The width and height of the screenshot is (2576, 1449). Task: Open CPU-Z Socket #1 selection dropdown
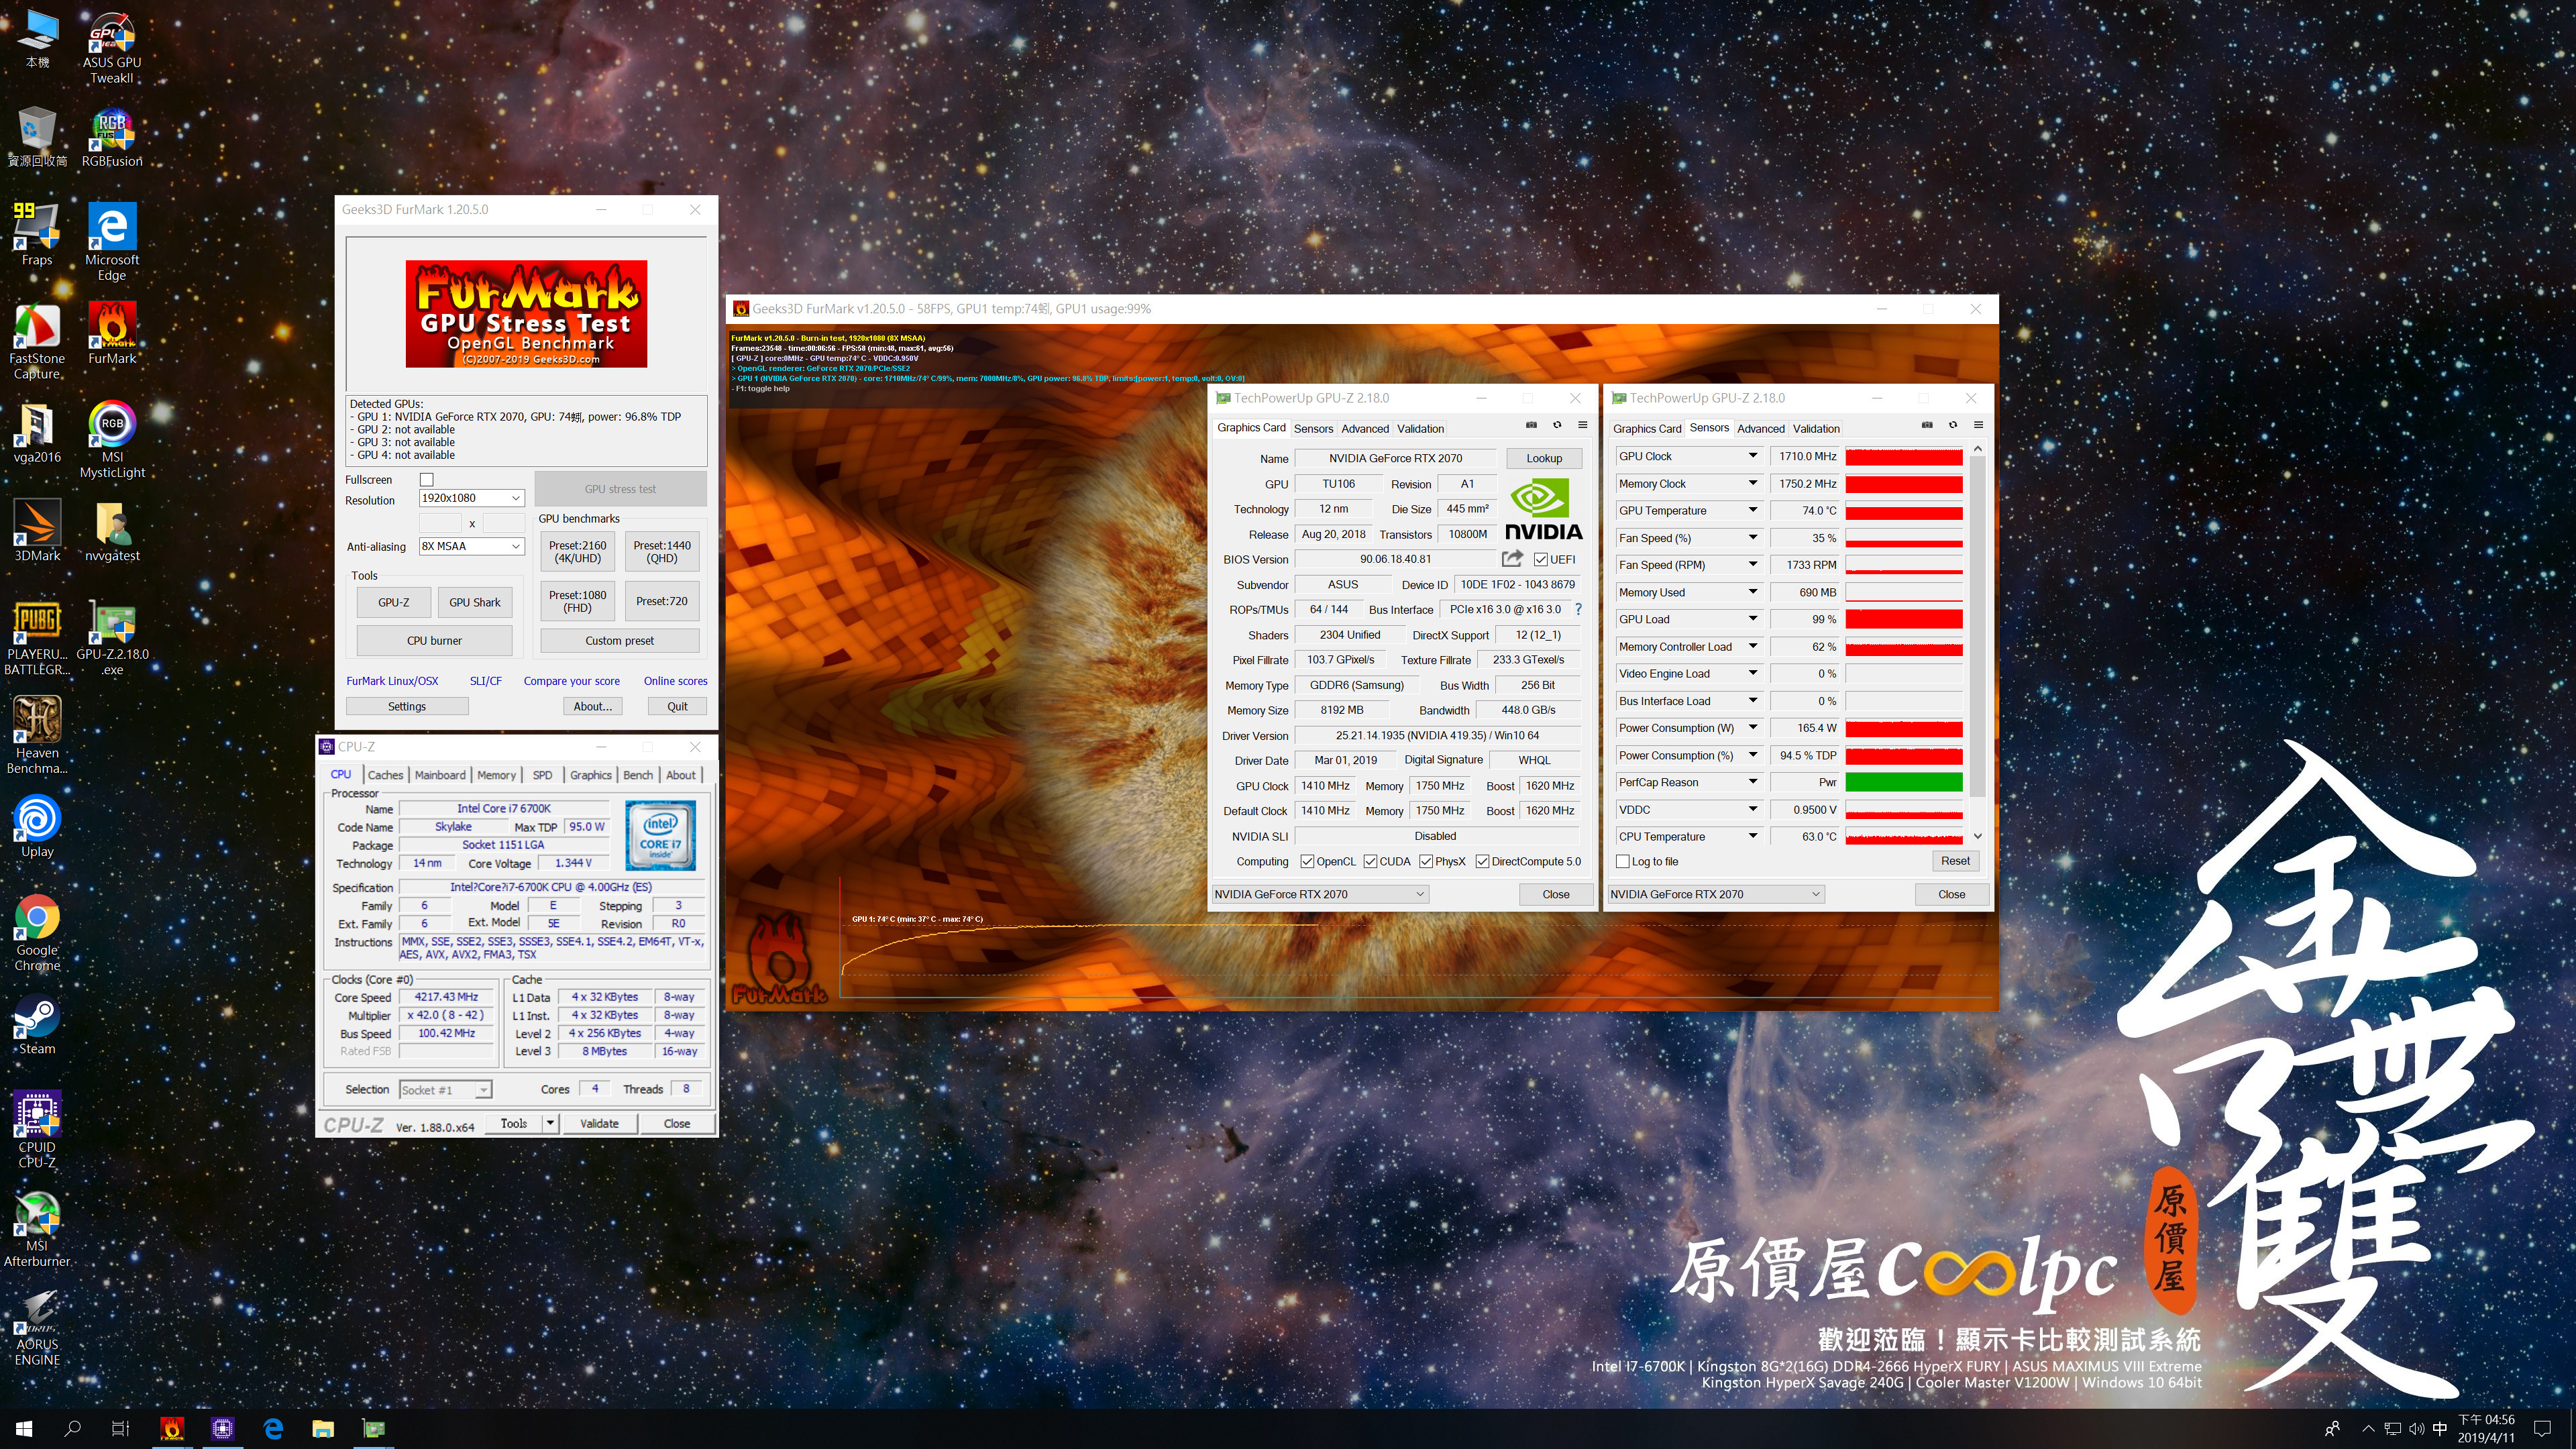445,1090
